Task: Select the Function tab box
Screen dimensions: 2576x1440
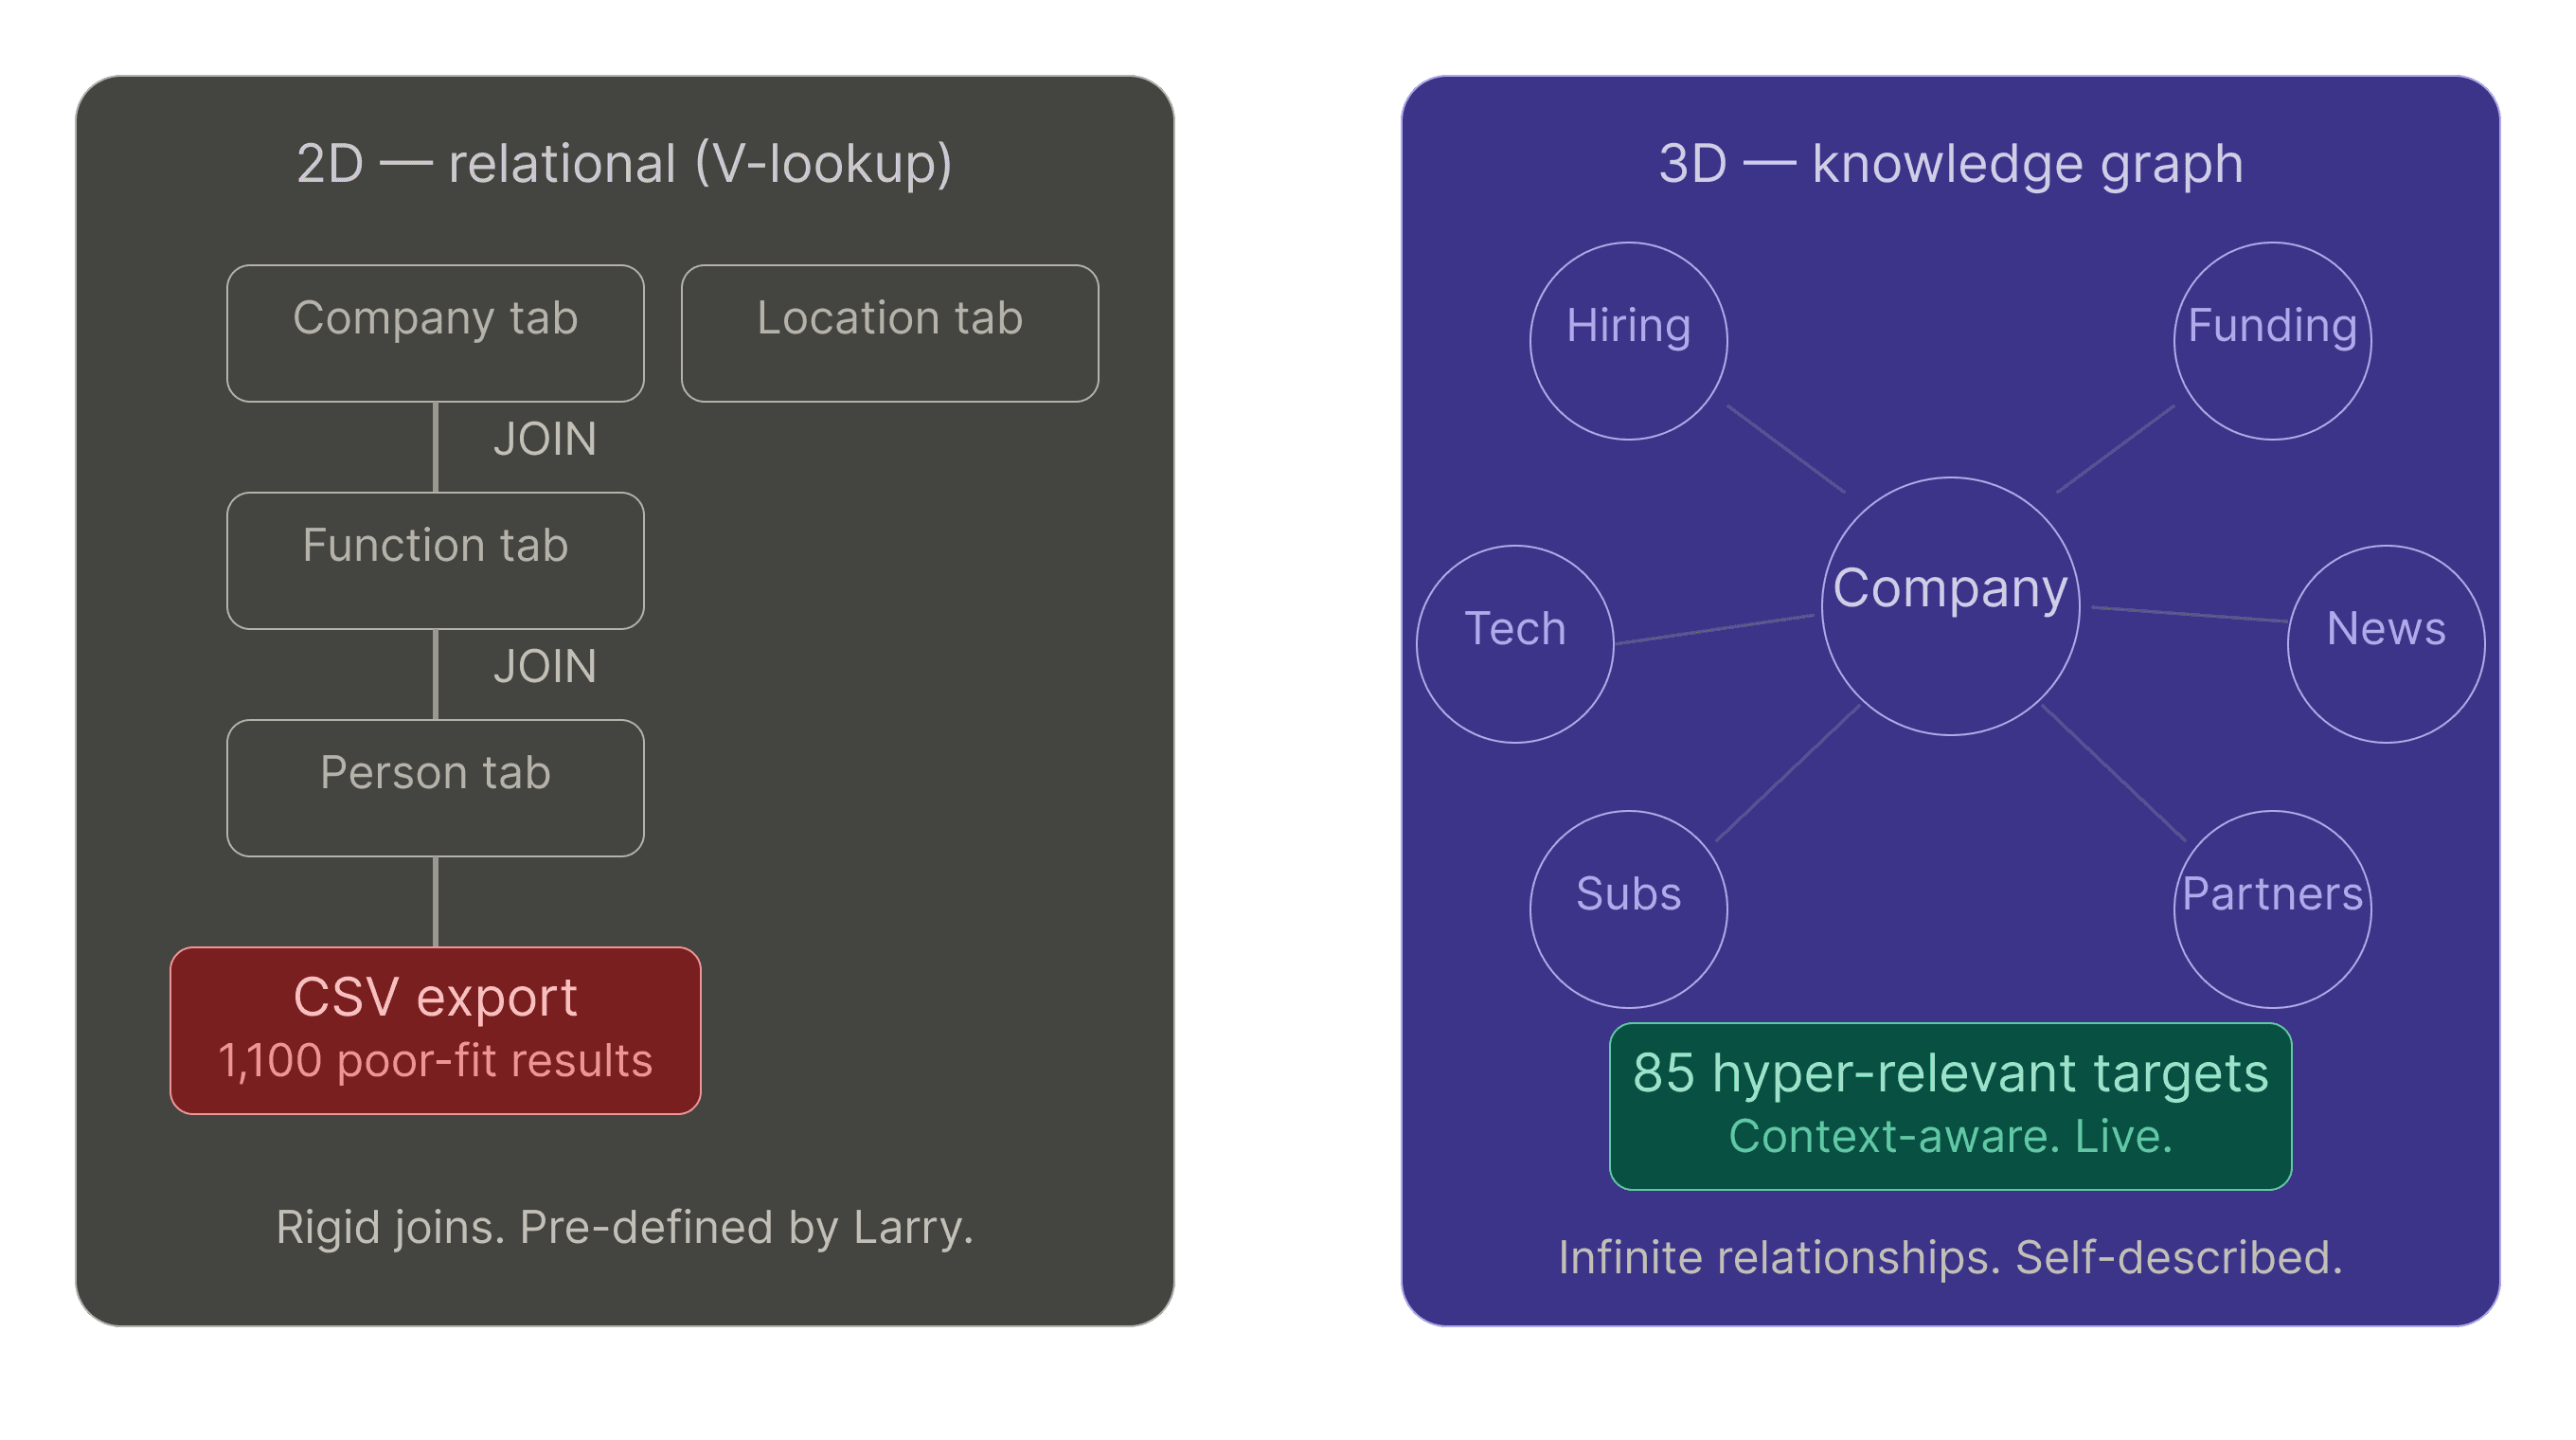Action: pyautogui.click(x=435, y=560)
